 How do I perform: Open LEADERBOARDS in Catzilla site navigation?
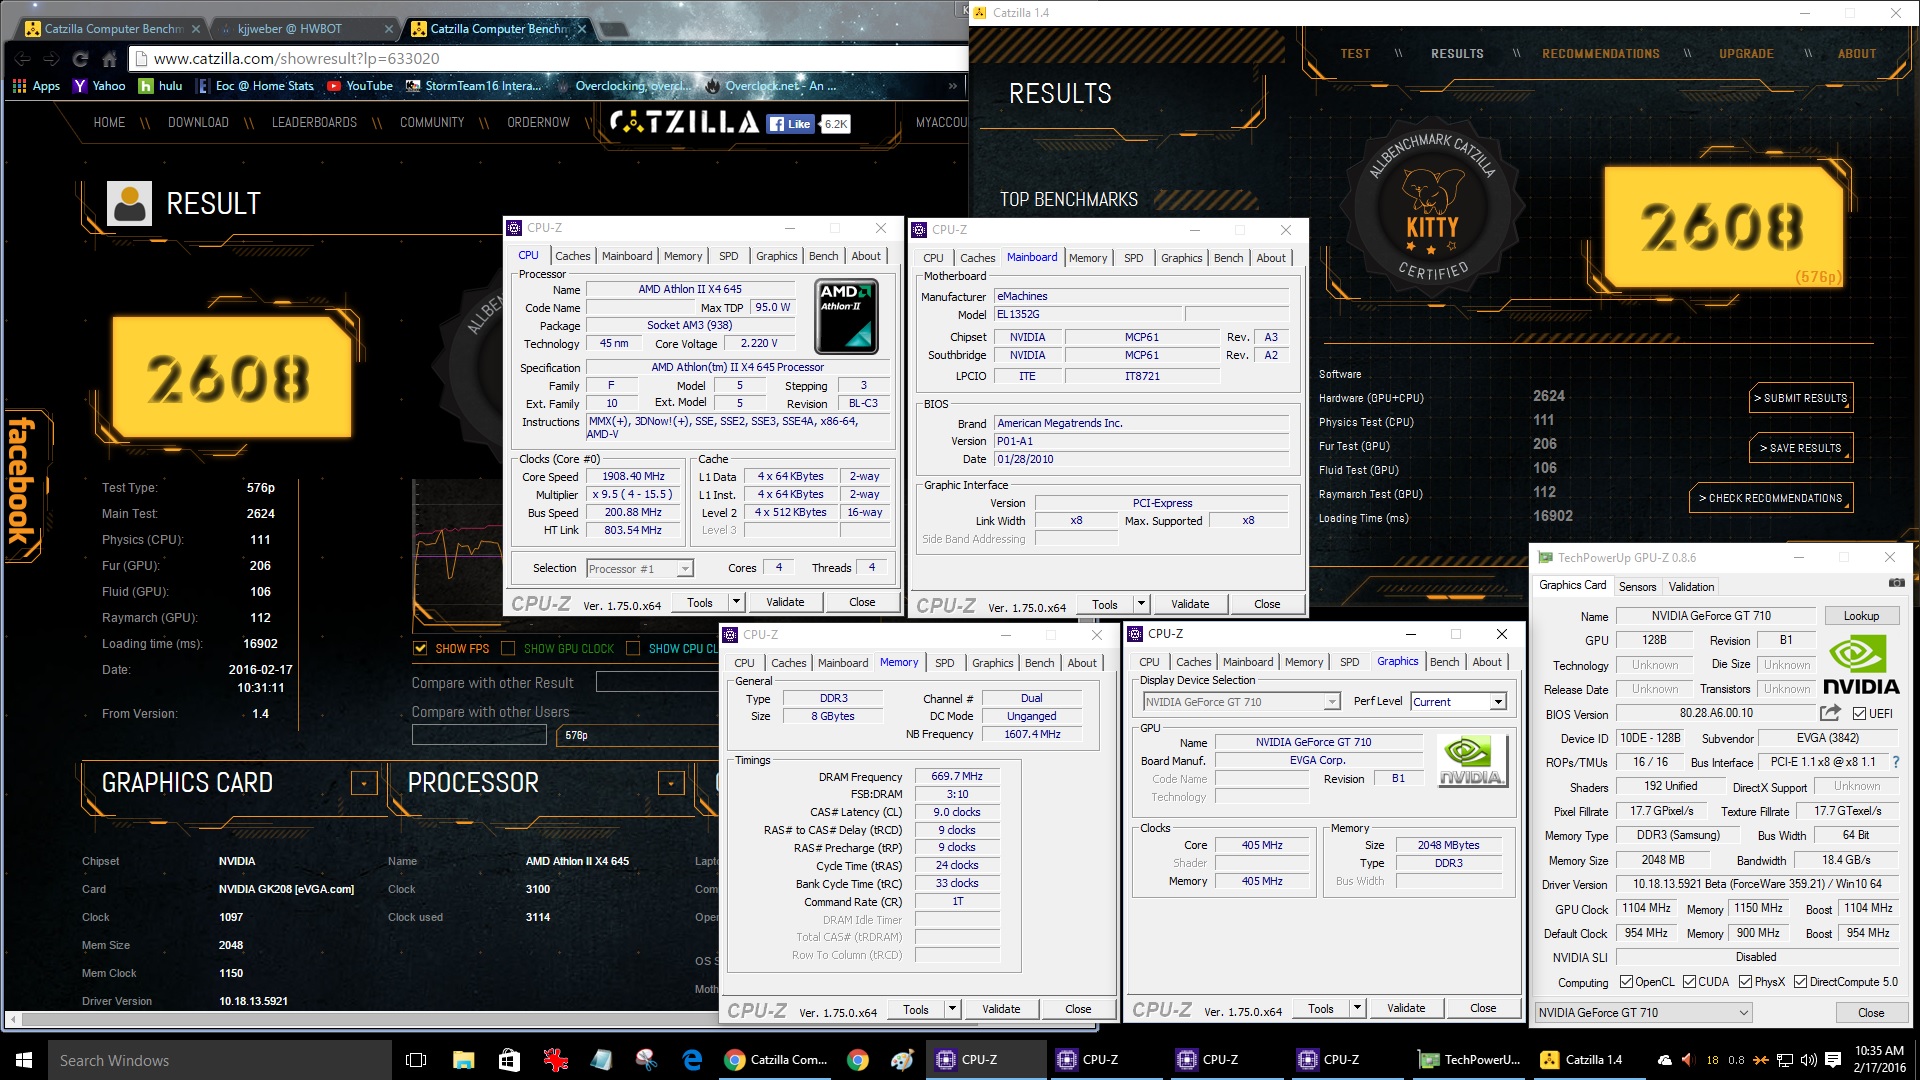314,123
